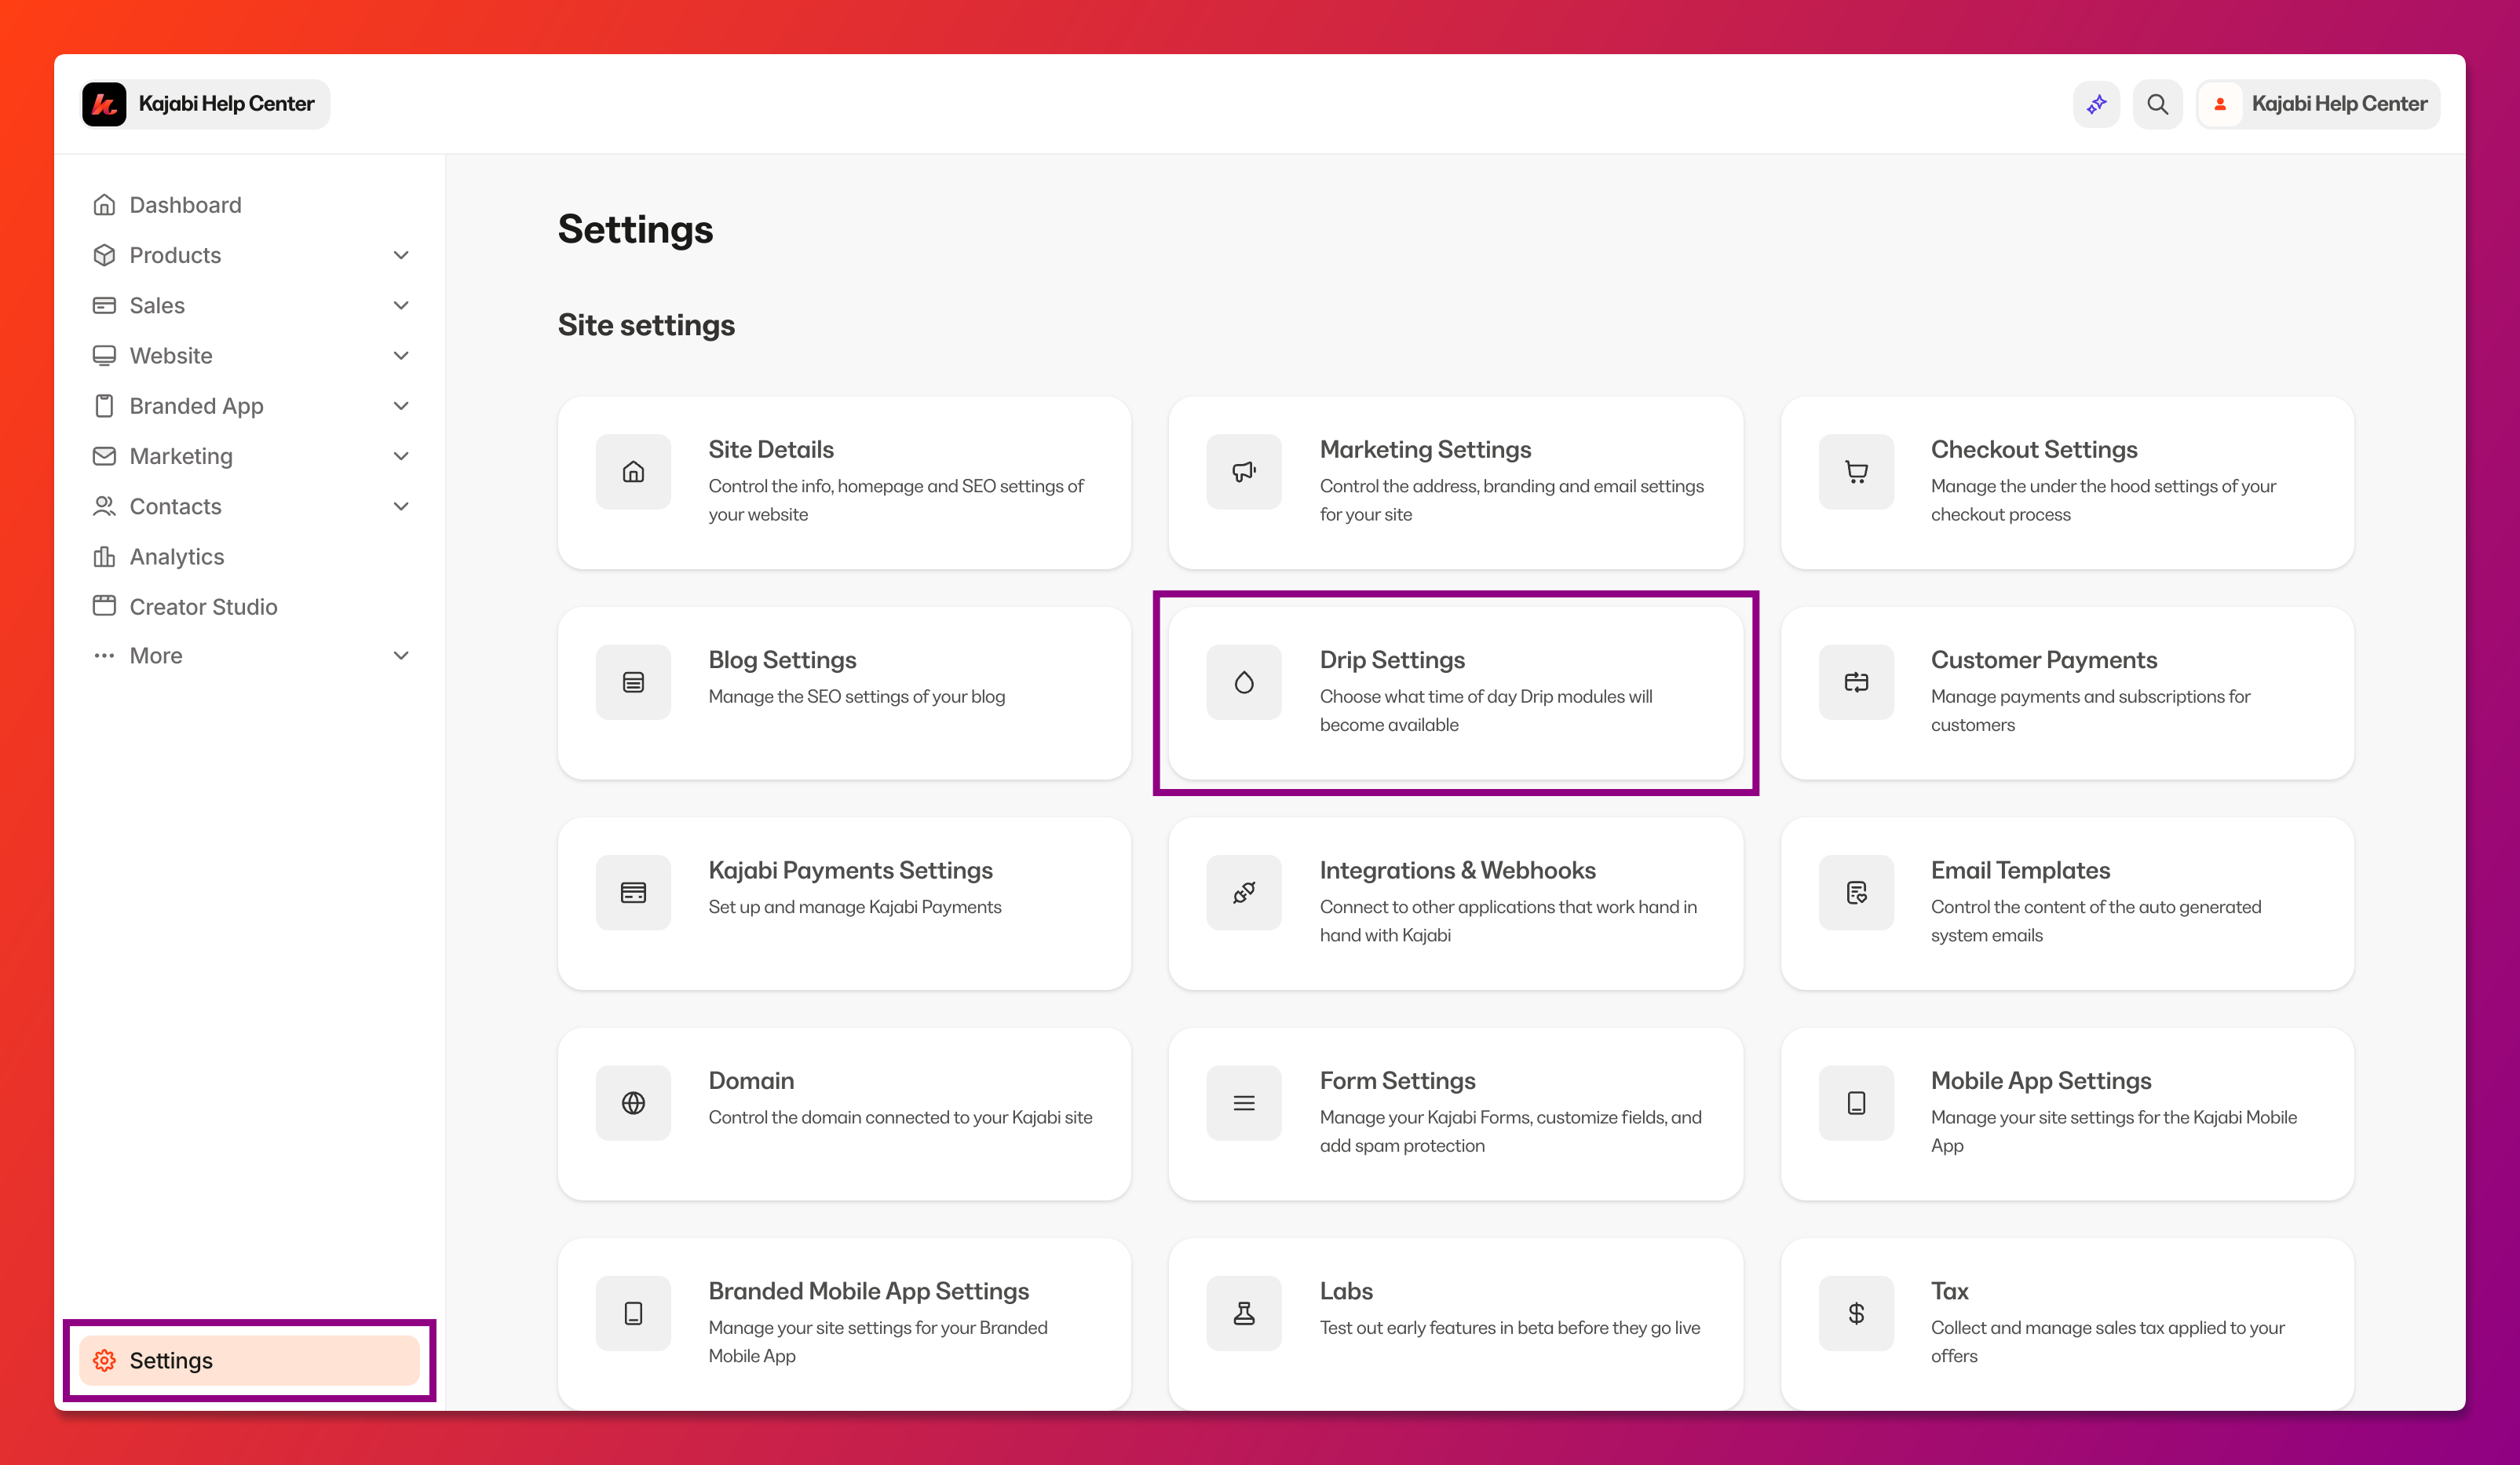This screenshot has height=1465, width=2520.
Task: Click the Drip Settings droplet icon
Action: pos(1244,682)
